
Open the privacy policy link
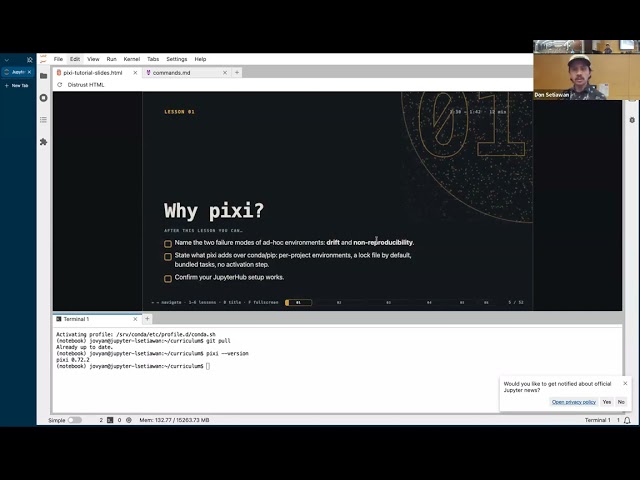[573, 402]
